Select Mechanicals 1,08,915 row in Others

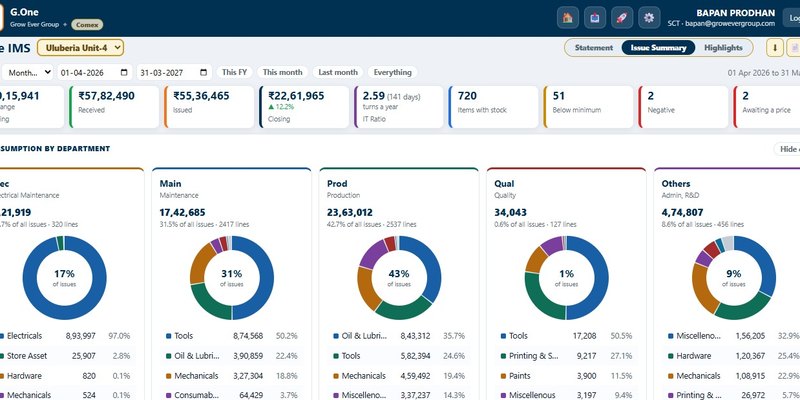pyautogui.click(x=732, y=376)
